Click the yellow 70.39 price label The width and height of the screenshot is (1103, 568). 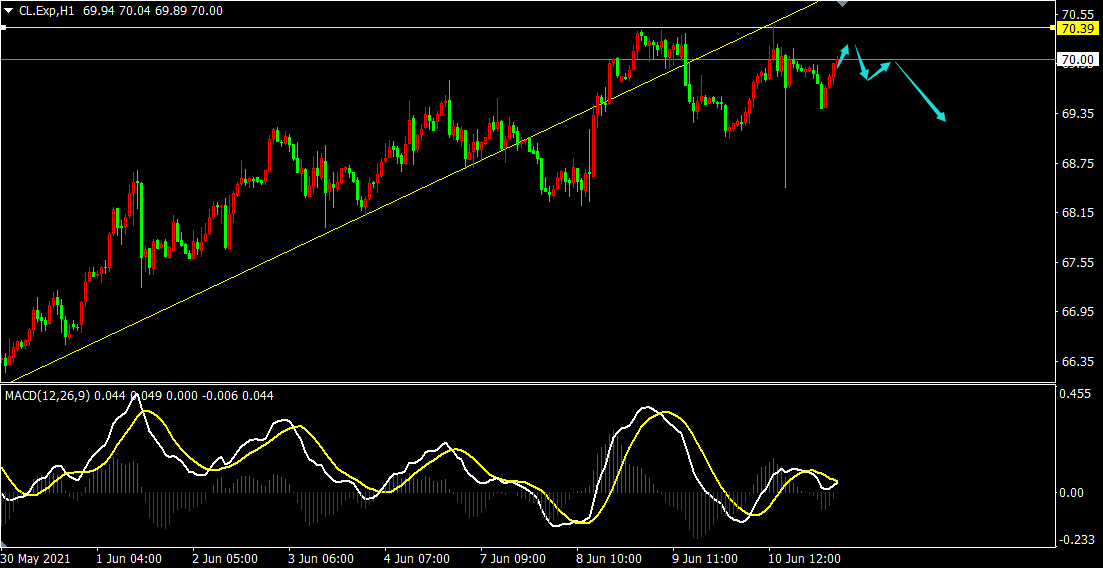1079,28
